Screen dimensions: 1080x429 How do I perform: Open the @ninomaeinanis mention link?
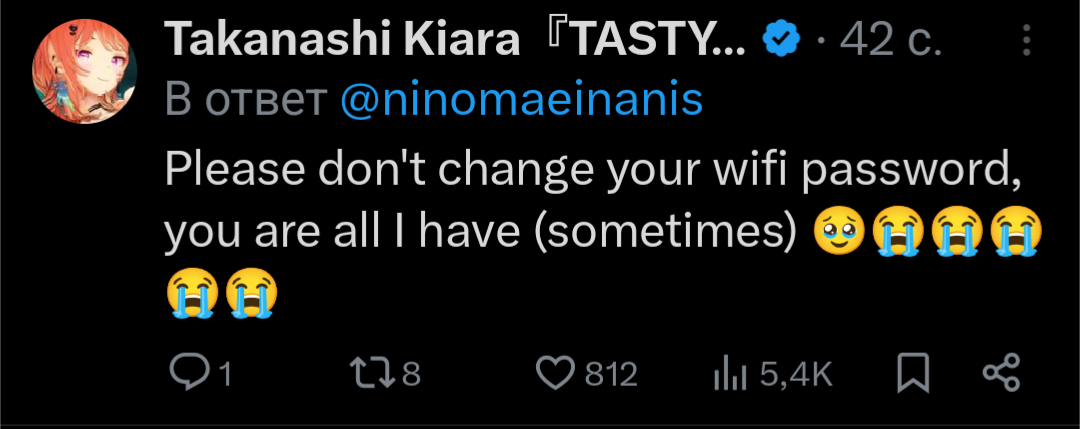[x=521, y=100]
